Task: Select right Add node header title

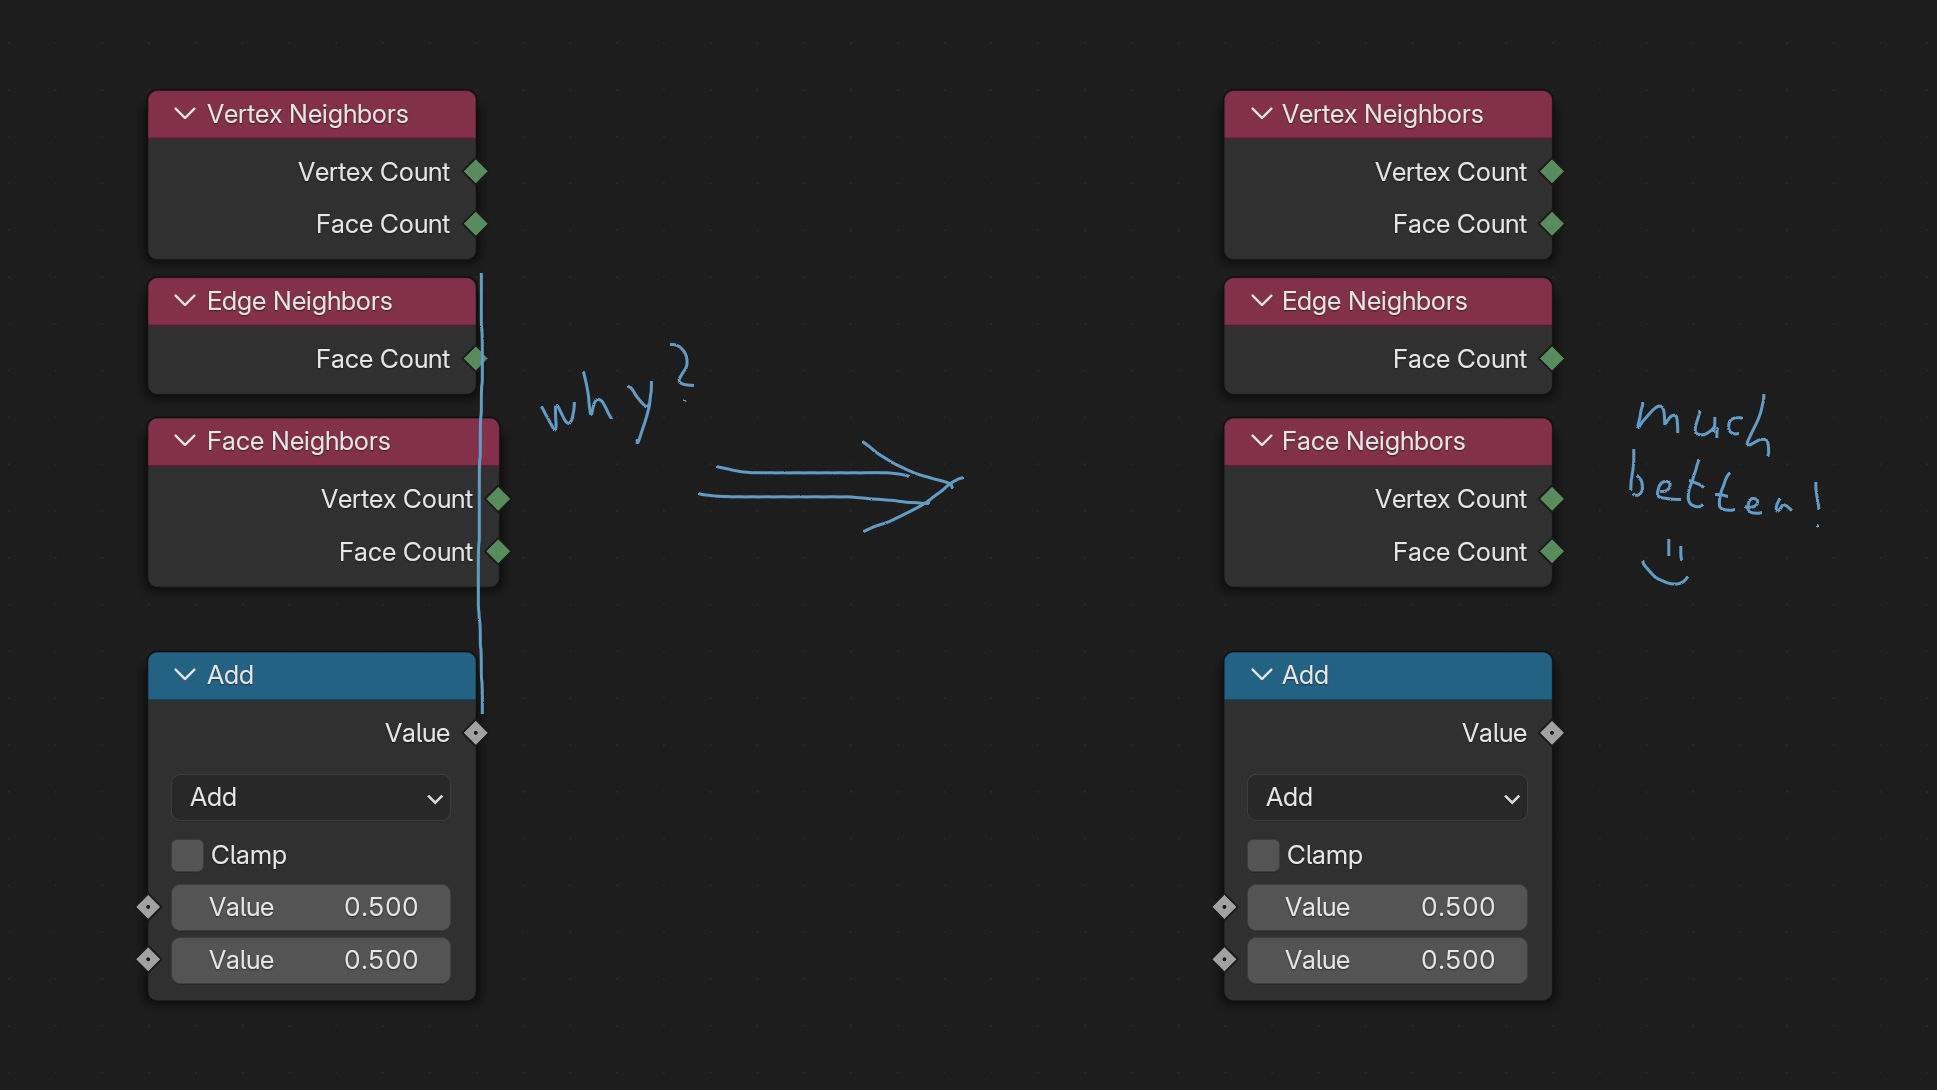Action: 1306,675
